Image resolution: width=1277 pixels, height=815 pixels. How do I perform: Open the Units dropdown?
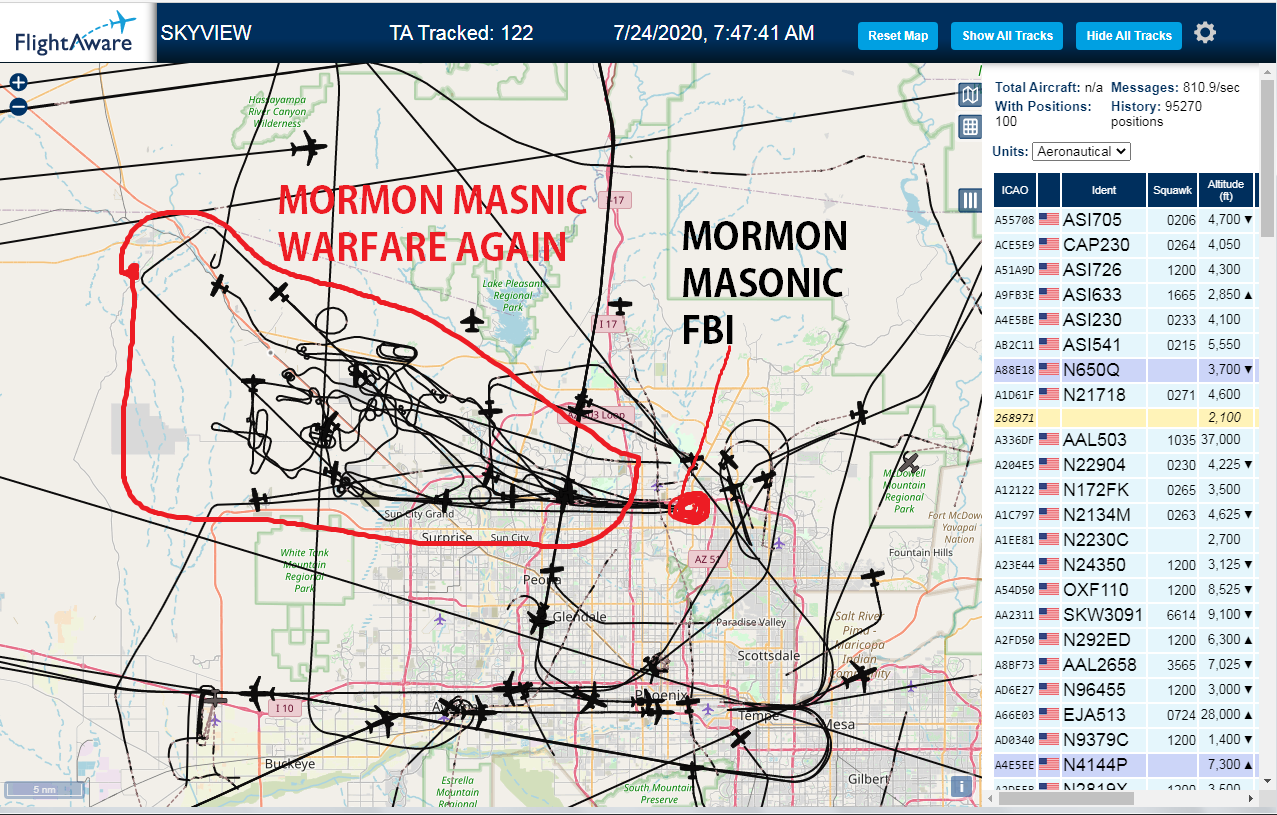[x=1081, y=151]
